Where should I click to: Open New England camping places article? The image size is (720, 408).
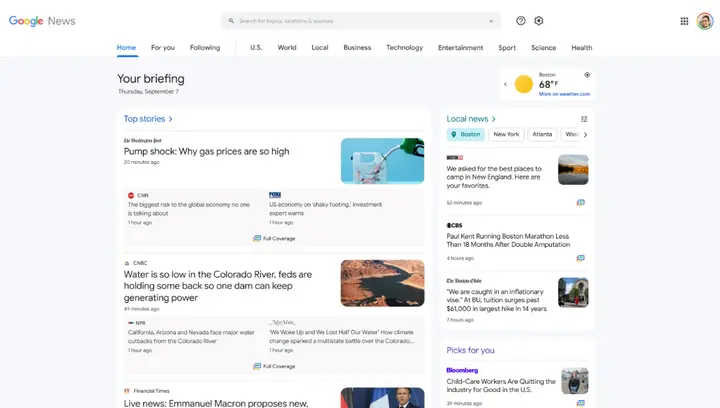coord(494,177)
